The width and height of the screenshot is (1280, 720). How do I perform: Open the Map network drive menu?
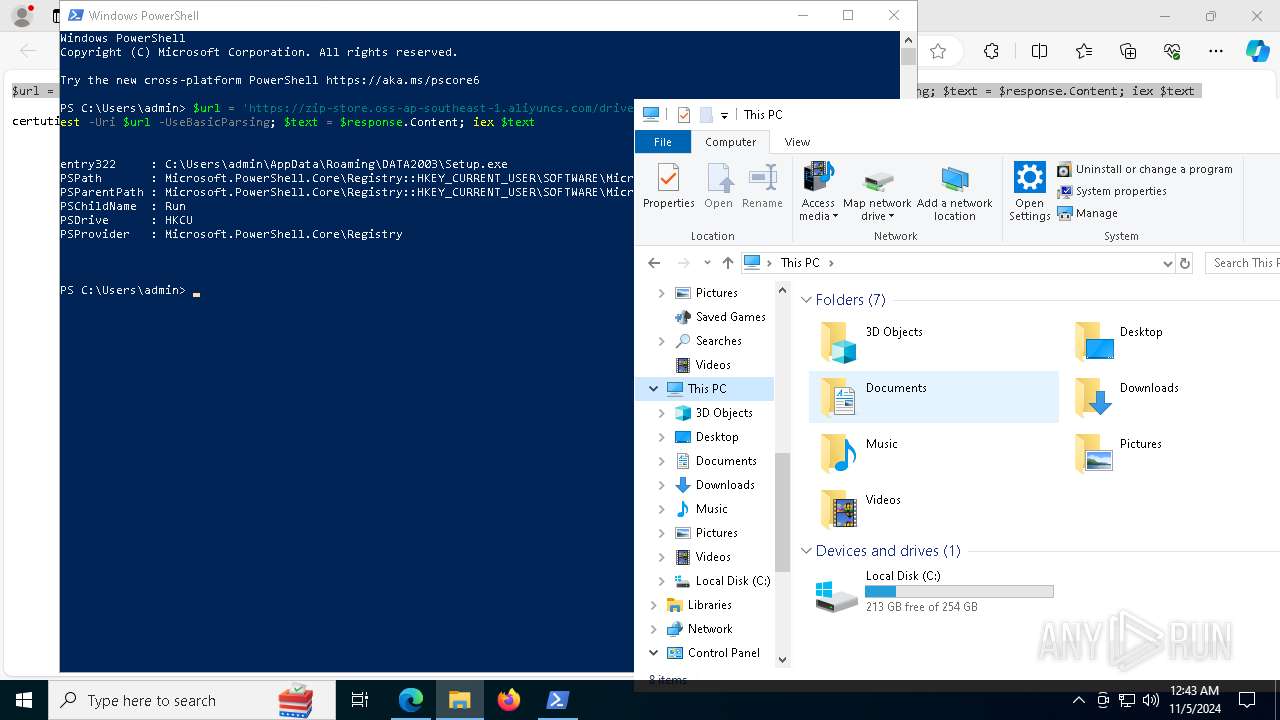tap(877, 192)
